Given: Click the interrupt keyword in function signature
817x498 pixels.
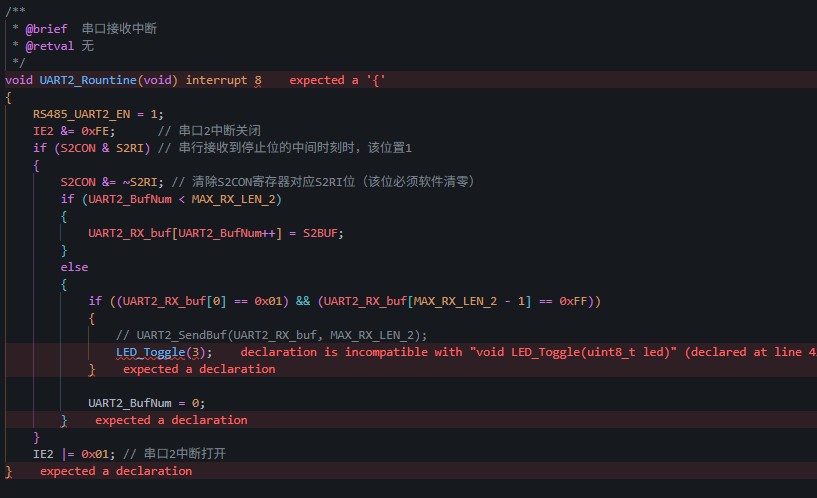Looking at the screenshot, I should (216, 80).
